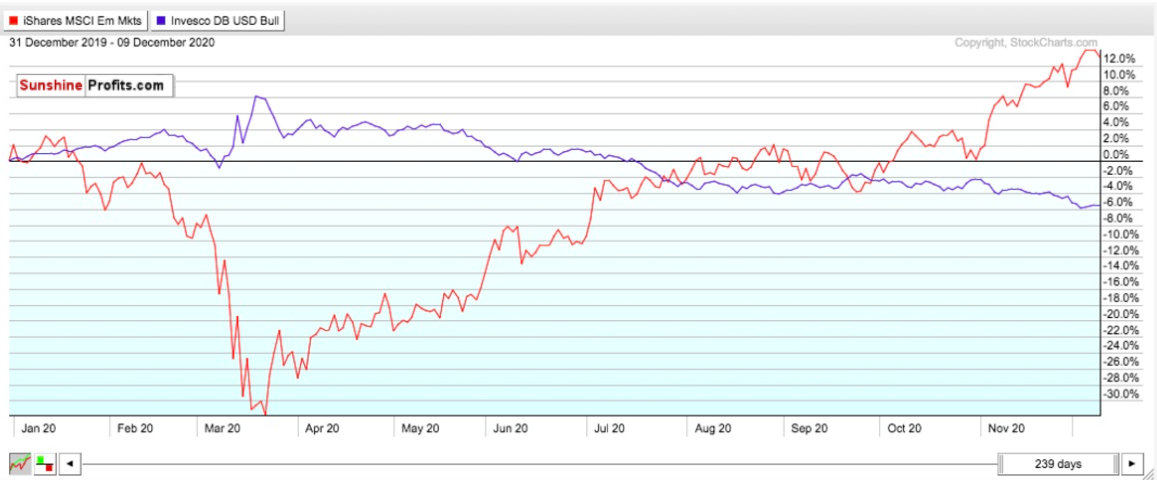This screenshot has height=480, width=1157.
Task: Click the Jul 20 x-axis label
Action: pos(609,428)
